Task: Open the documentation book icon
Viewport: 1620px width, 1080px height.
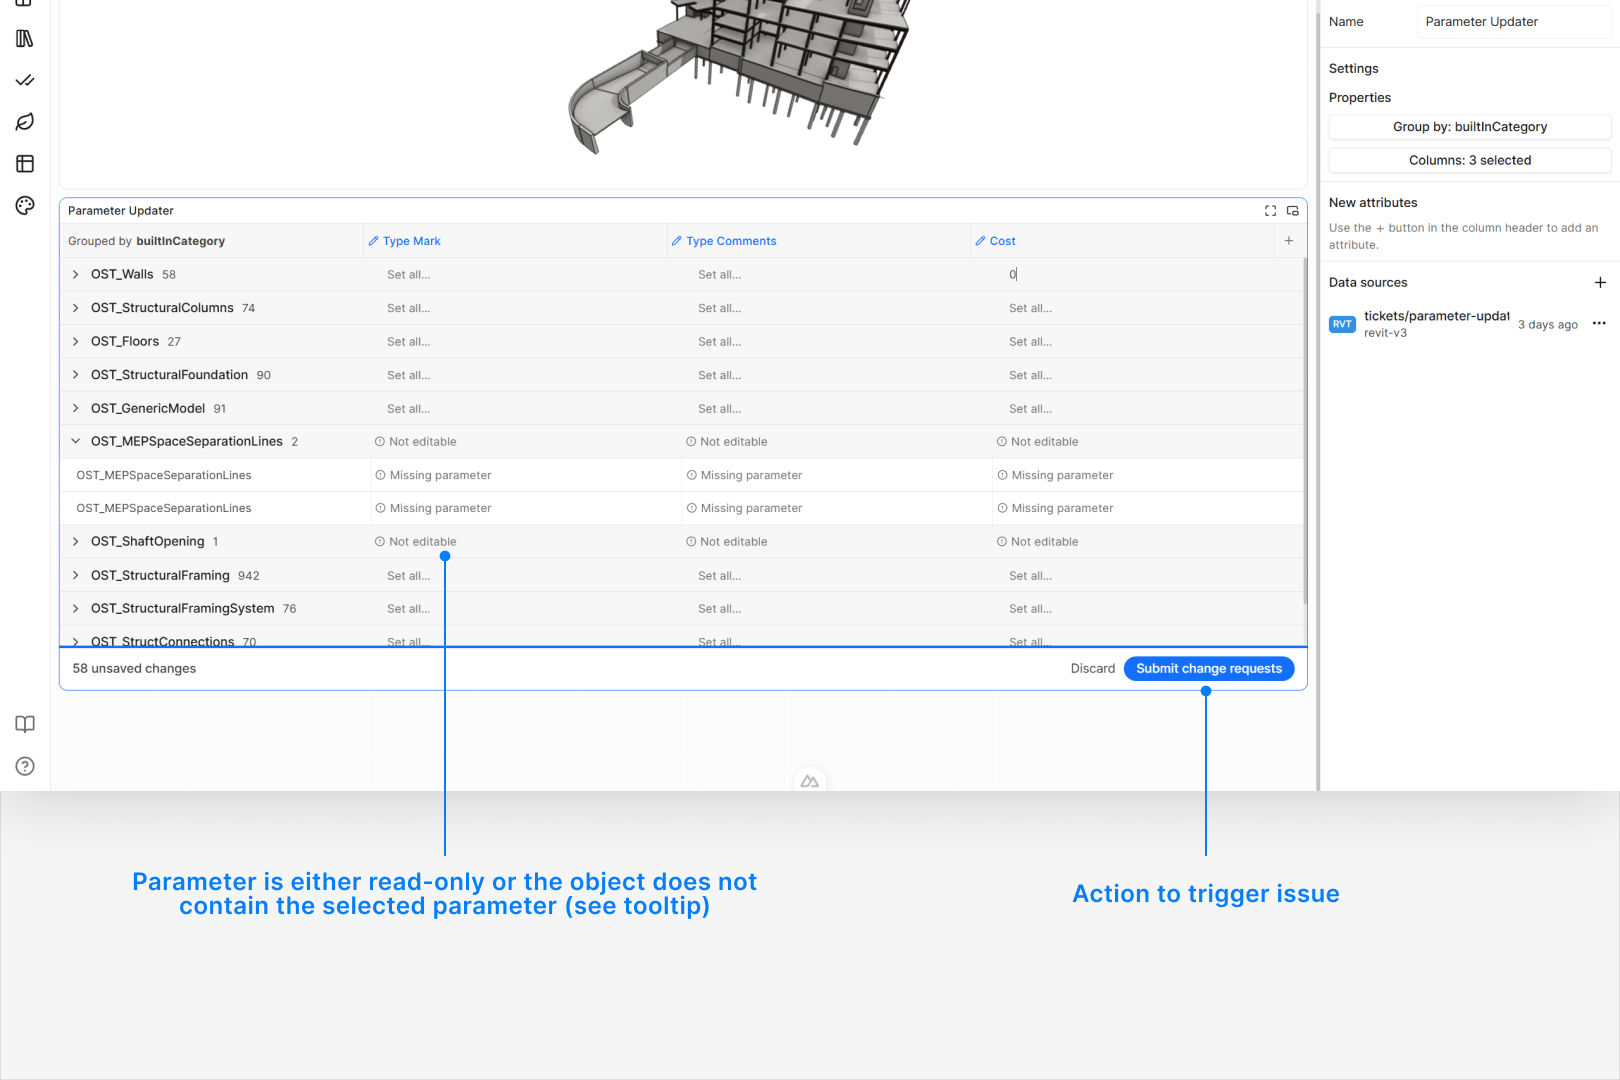Action: tap(25, 724)
